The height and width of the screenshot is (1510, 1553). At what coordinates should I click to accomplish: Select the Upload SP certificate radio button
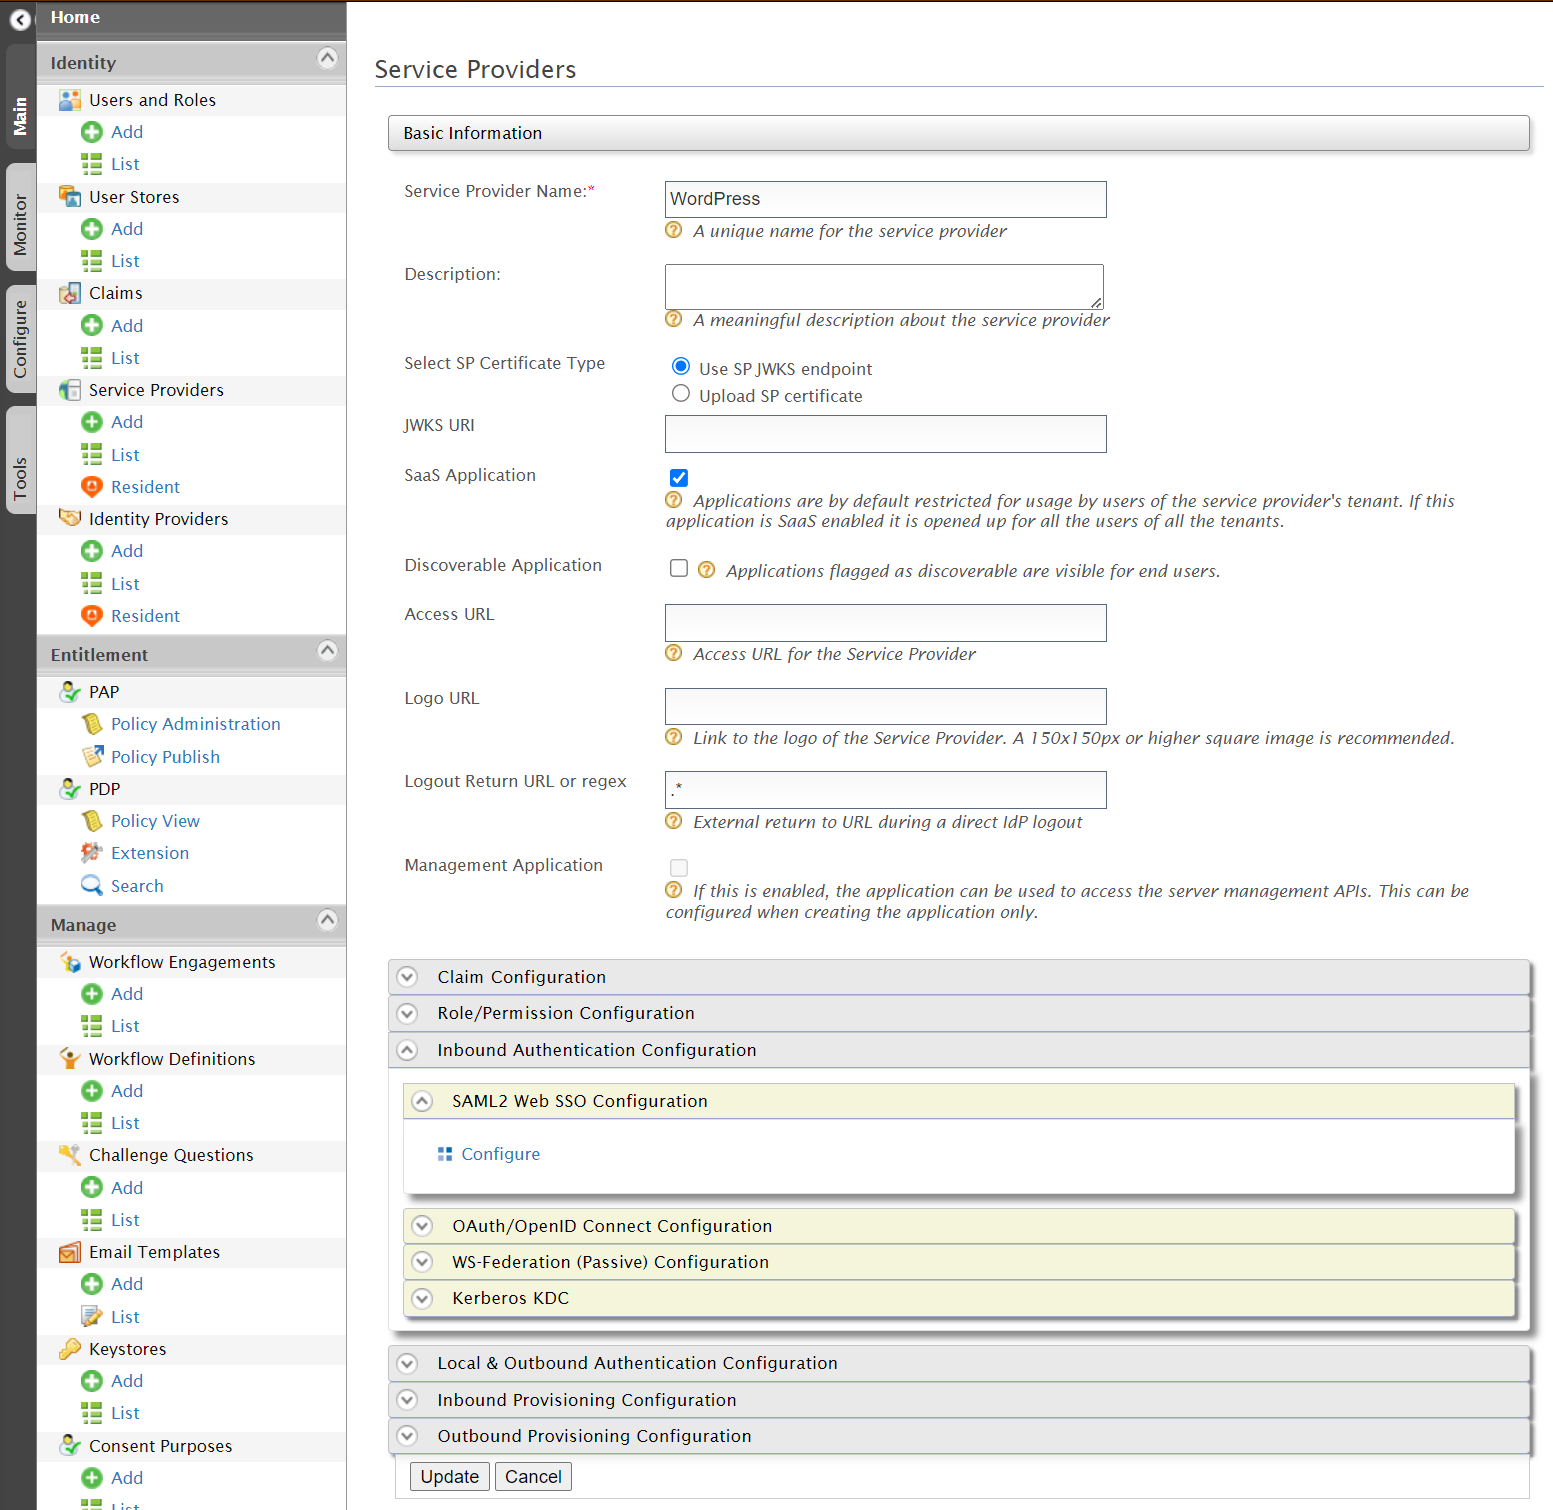tap(681, 393)
